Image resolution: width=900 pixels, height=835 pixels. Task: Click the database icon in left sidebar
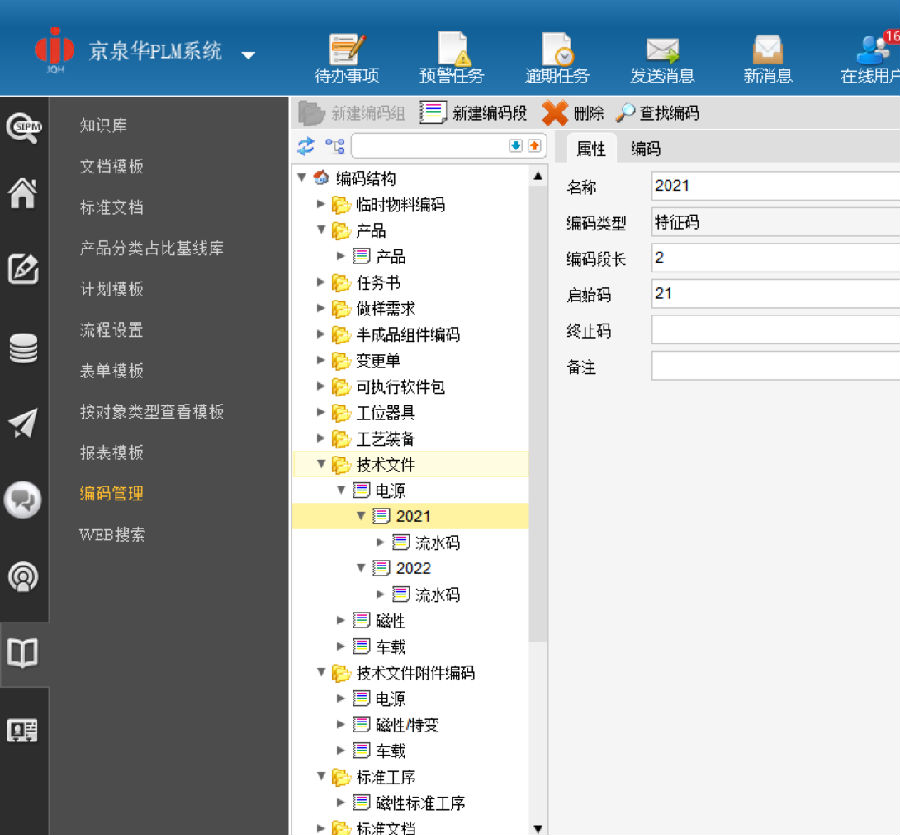click(x=23, y=348)
